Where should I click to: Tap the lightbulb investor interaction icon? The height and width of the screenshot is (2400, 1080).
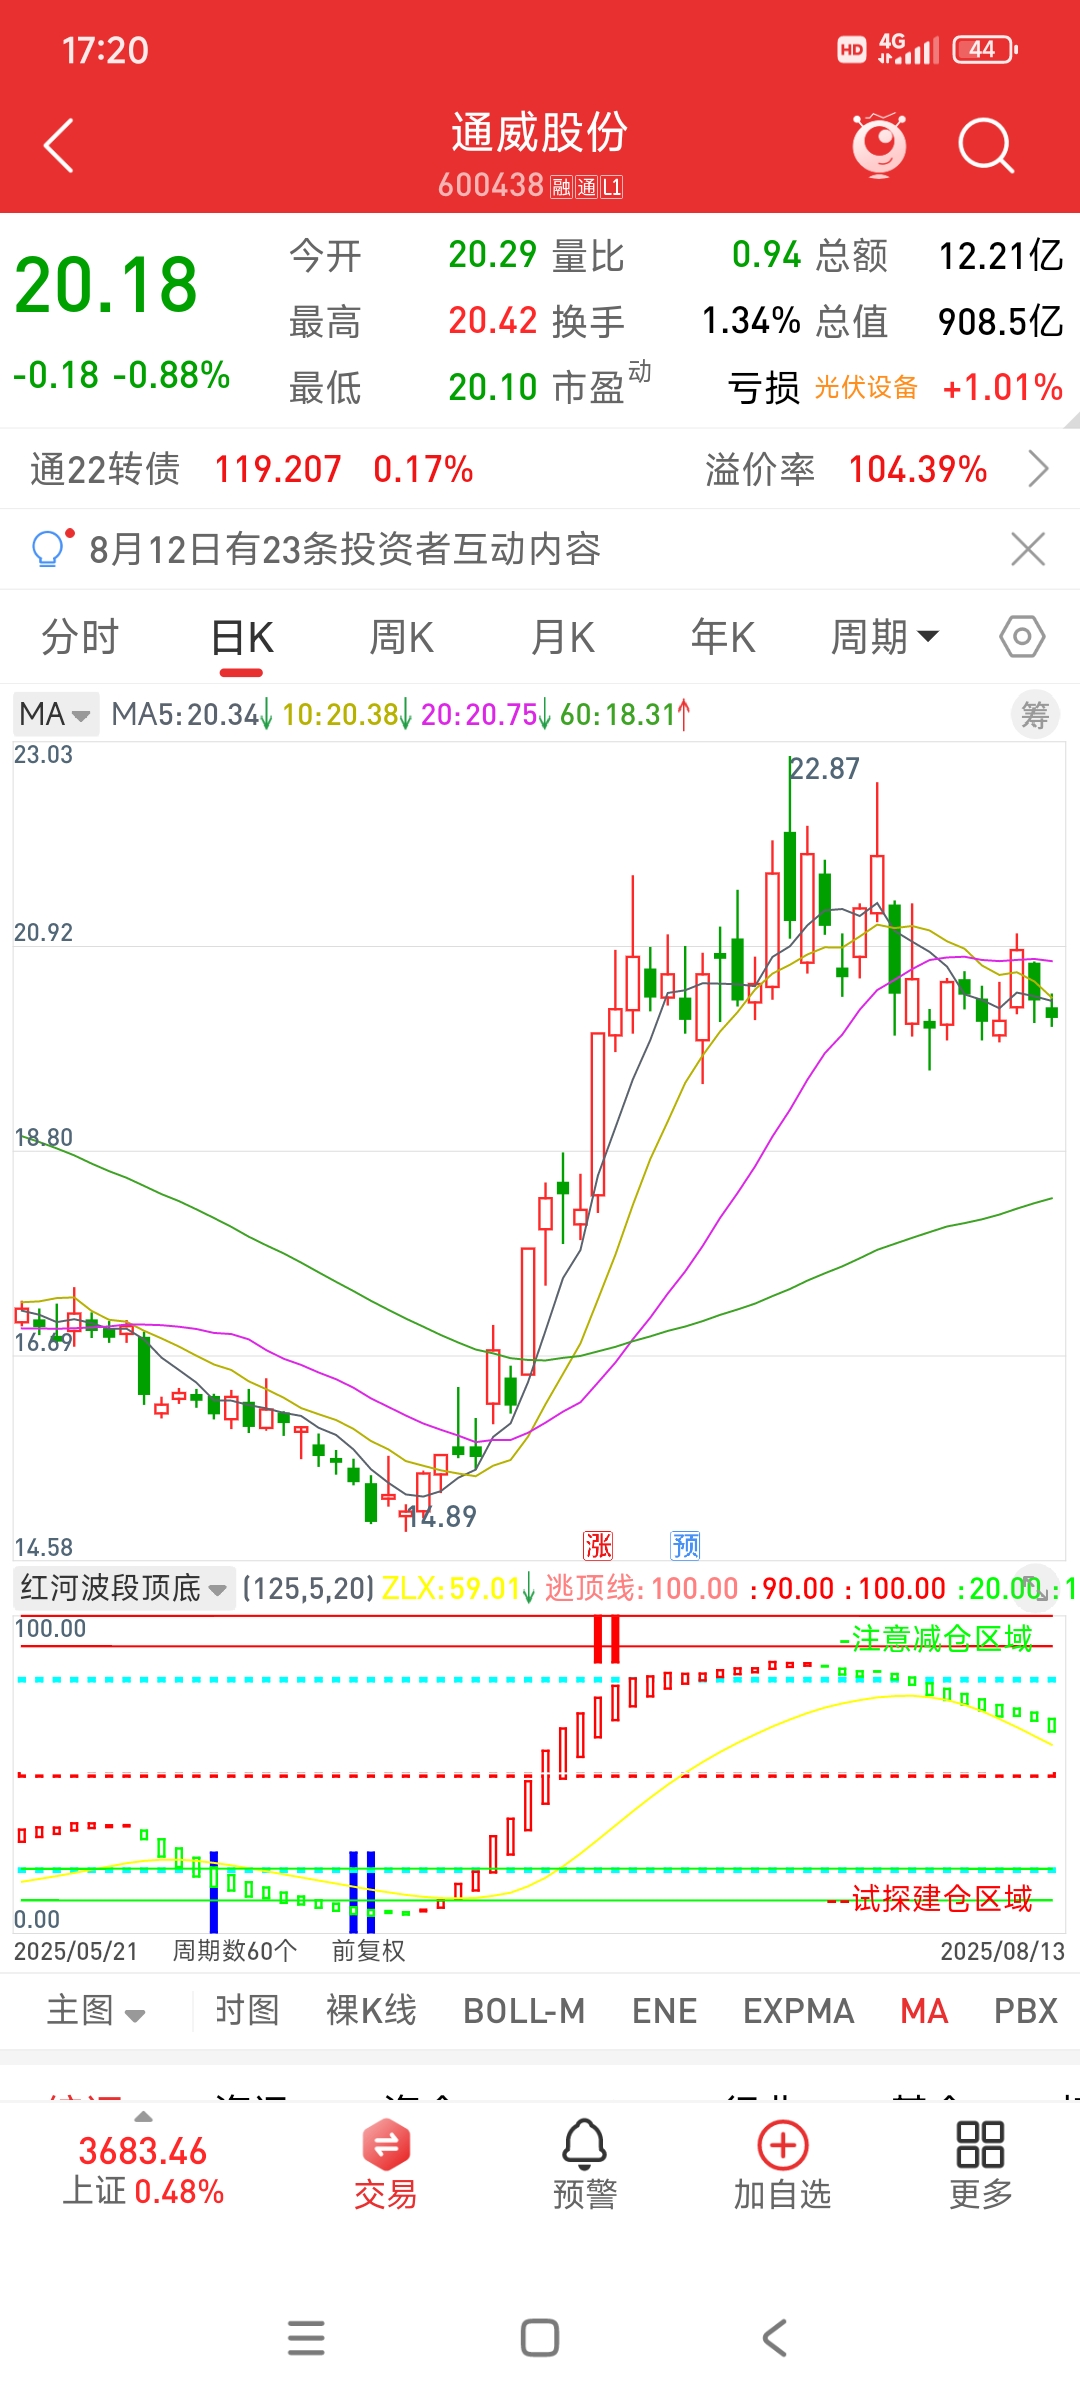coord(50,547)
